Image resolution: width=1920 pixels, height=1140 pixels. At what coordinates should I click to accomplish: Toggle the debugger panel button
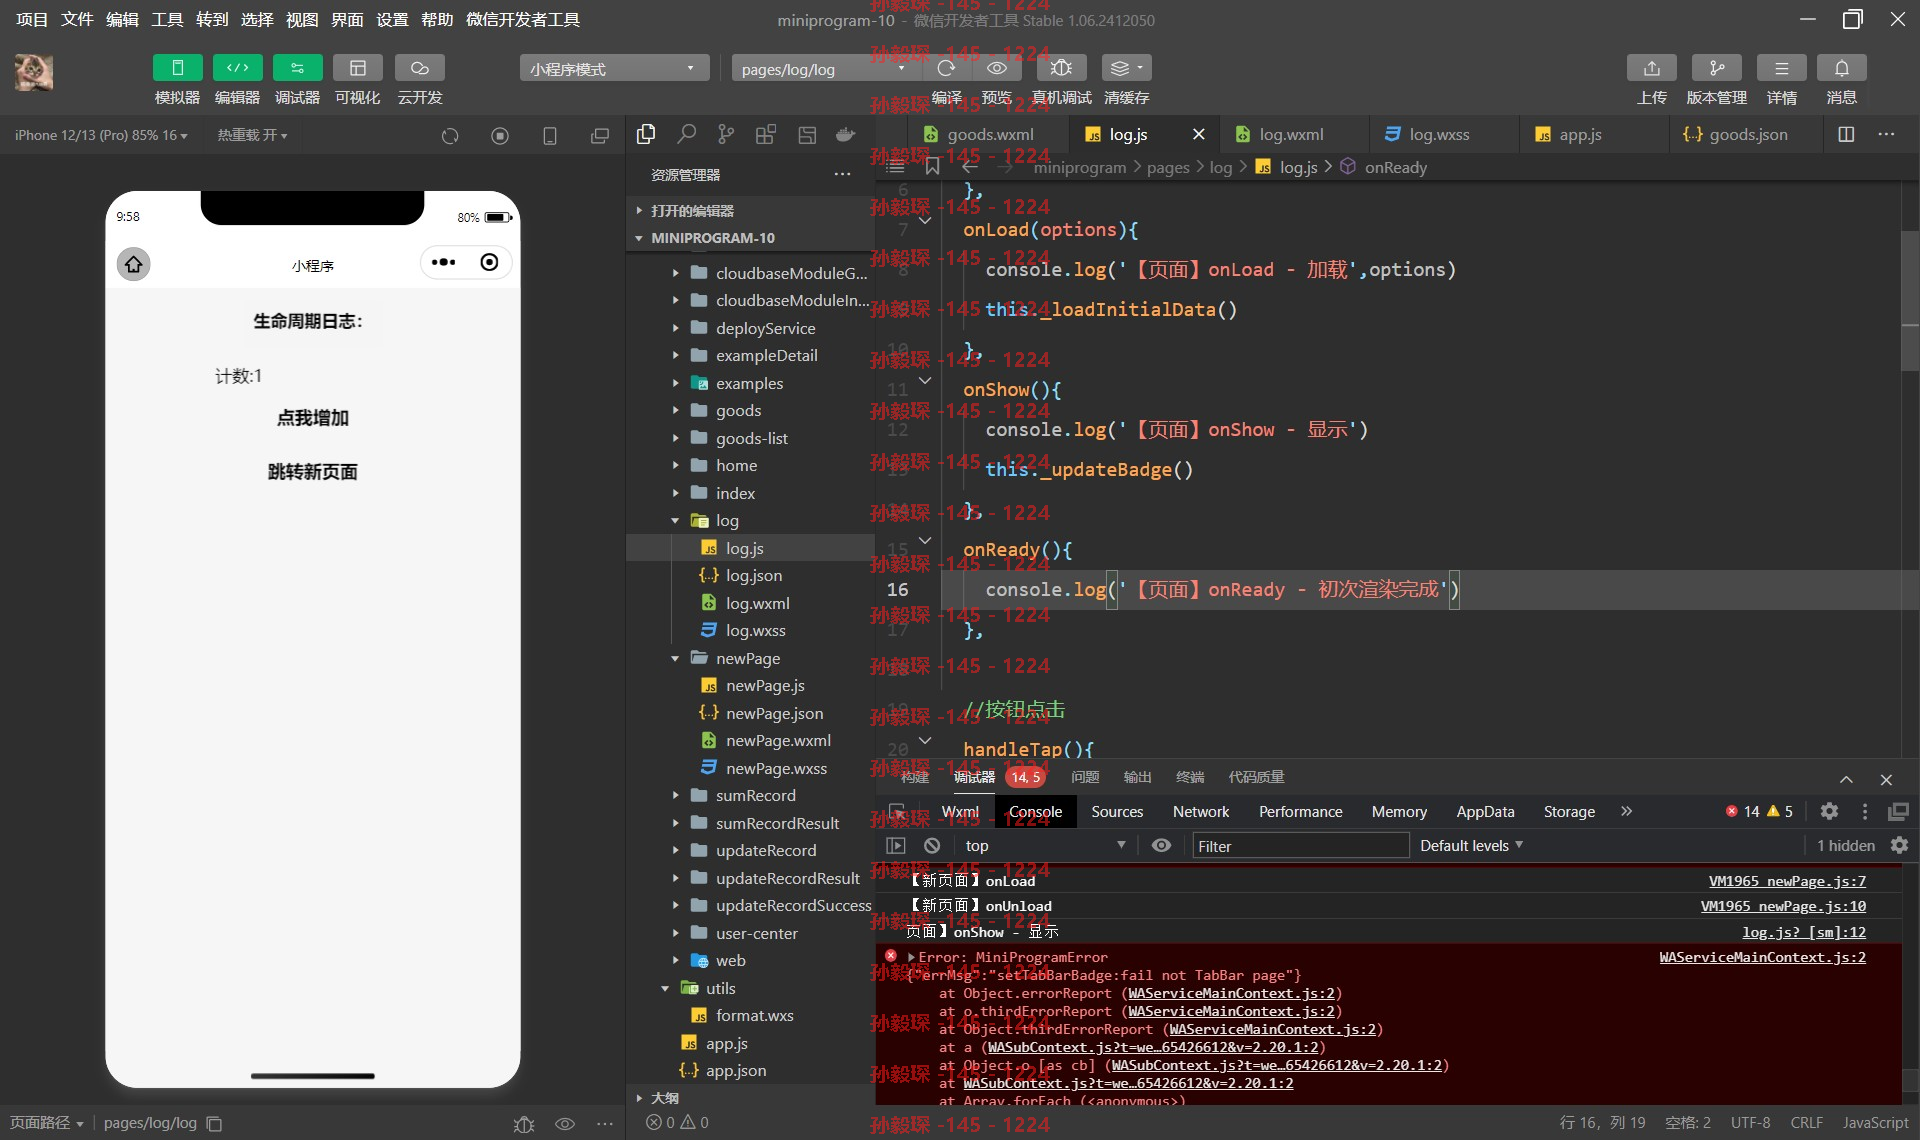[297, 68]
